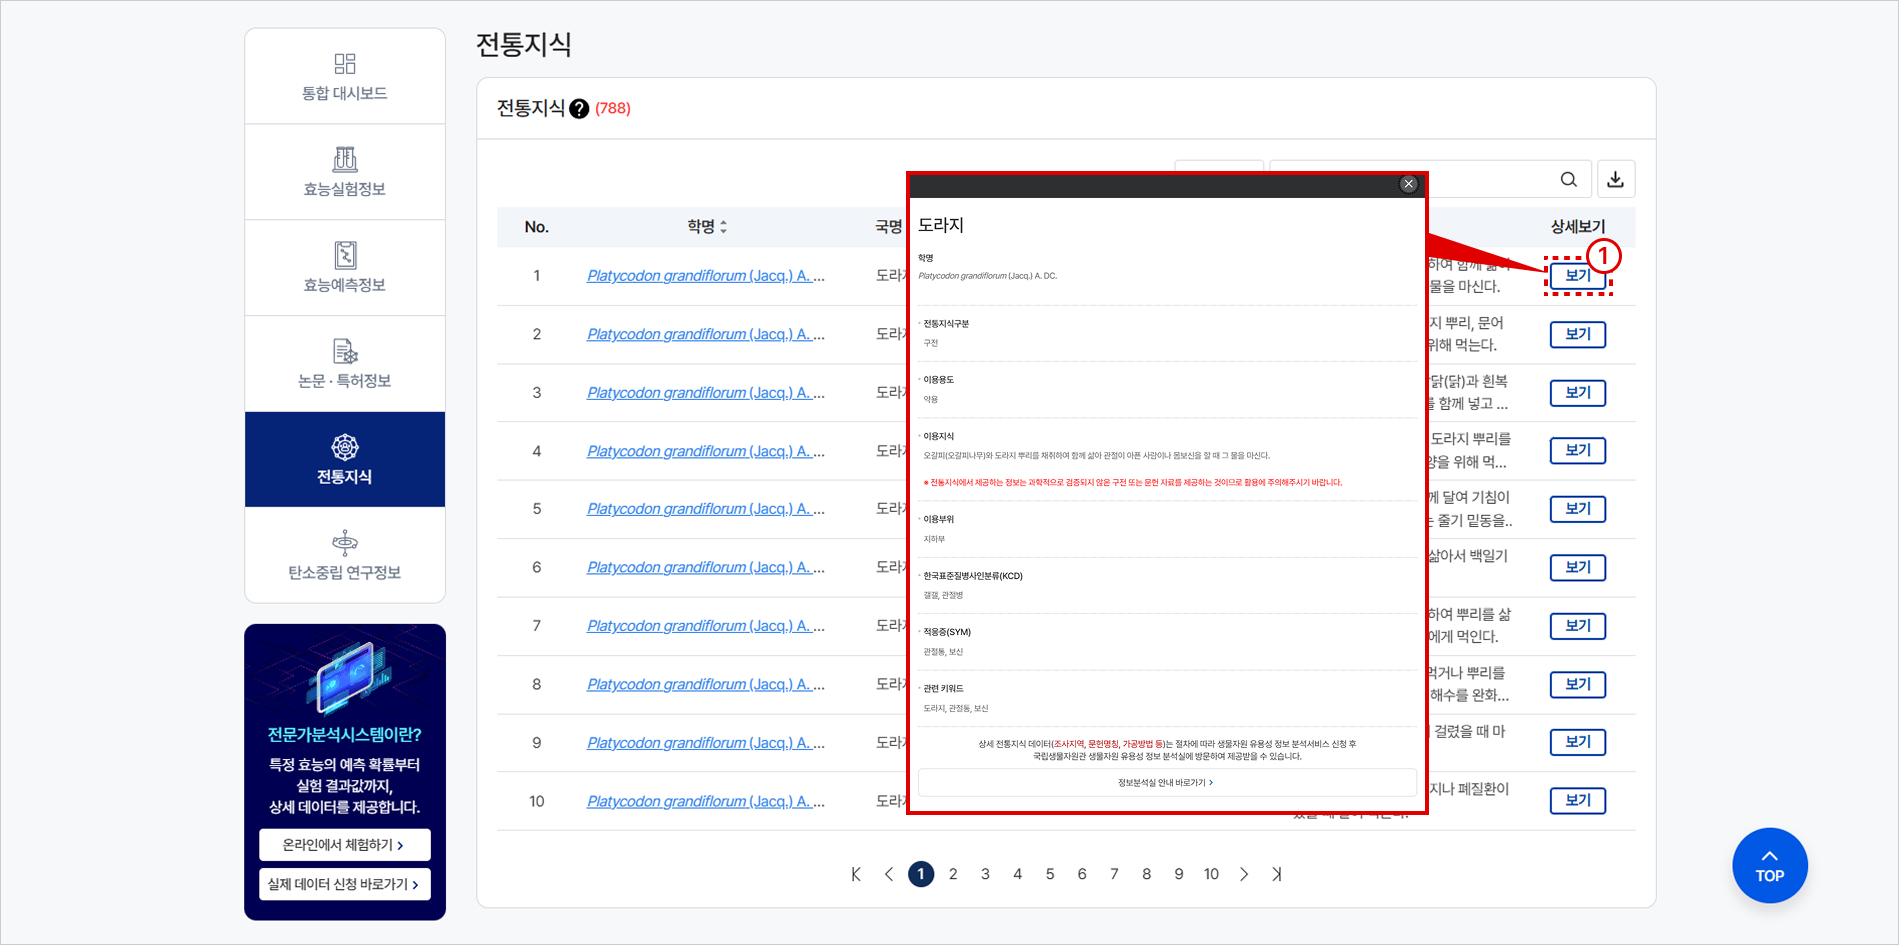Close the 도라지 detail popup
The width and height of the screenshot is (1899, 945).
coord(1408,183)
